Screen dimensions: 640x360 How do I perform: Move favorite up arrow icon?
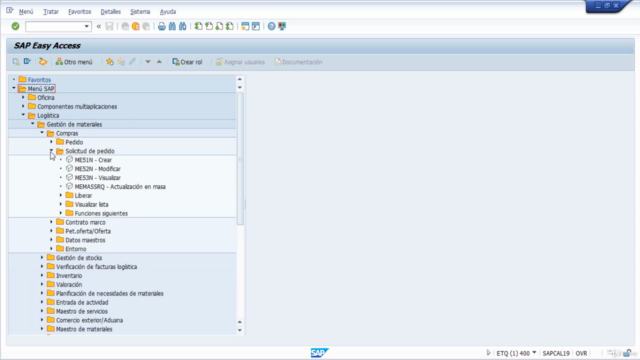(159, 62)
